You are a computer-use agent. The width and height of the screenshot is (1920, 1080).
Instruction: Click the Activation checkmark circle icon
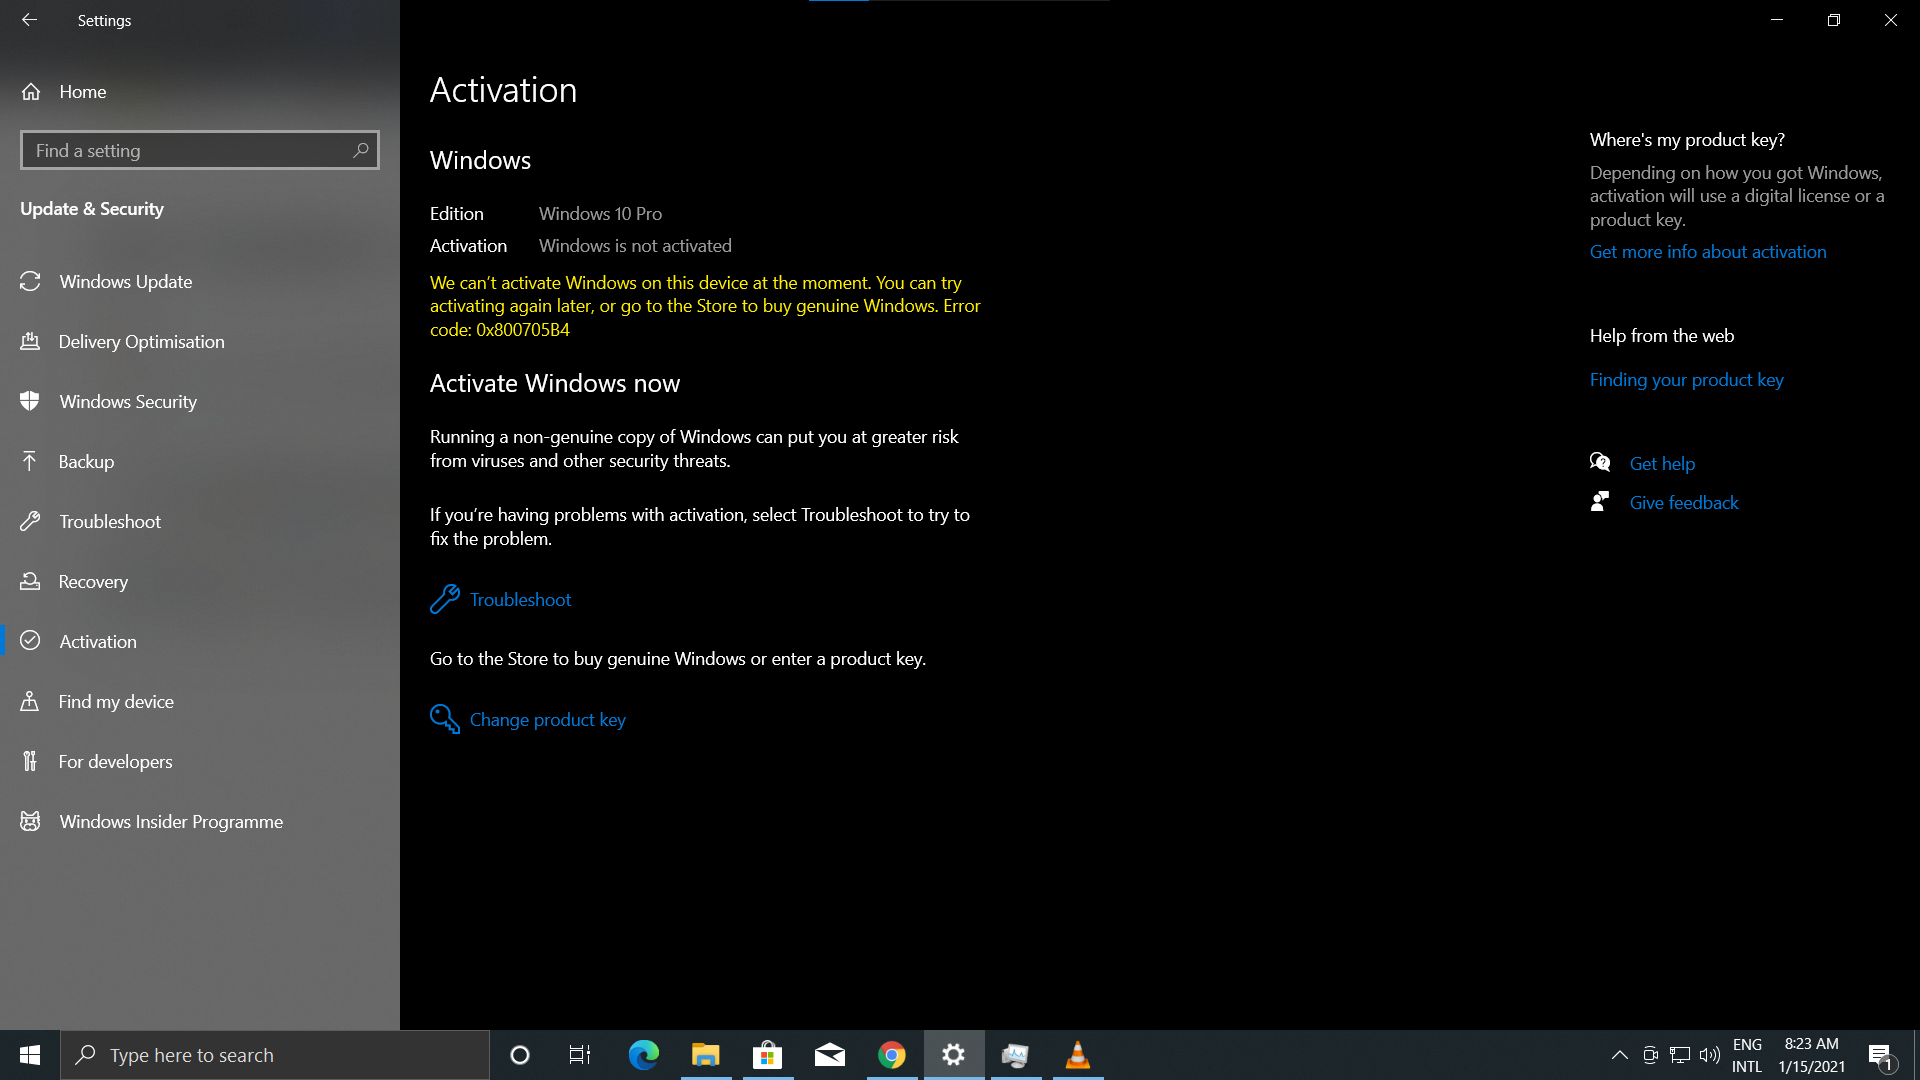pyautogui.click(x=30, y=641)
